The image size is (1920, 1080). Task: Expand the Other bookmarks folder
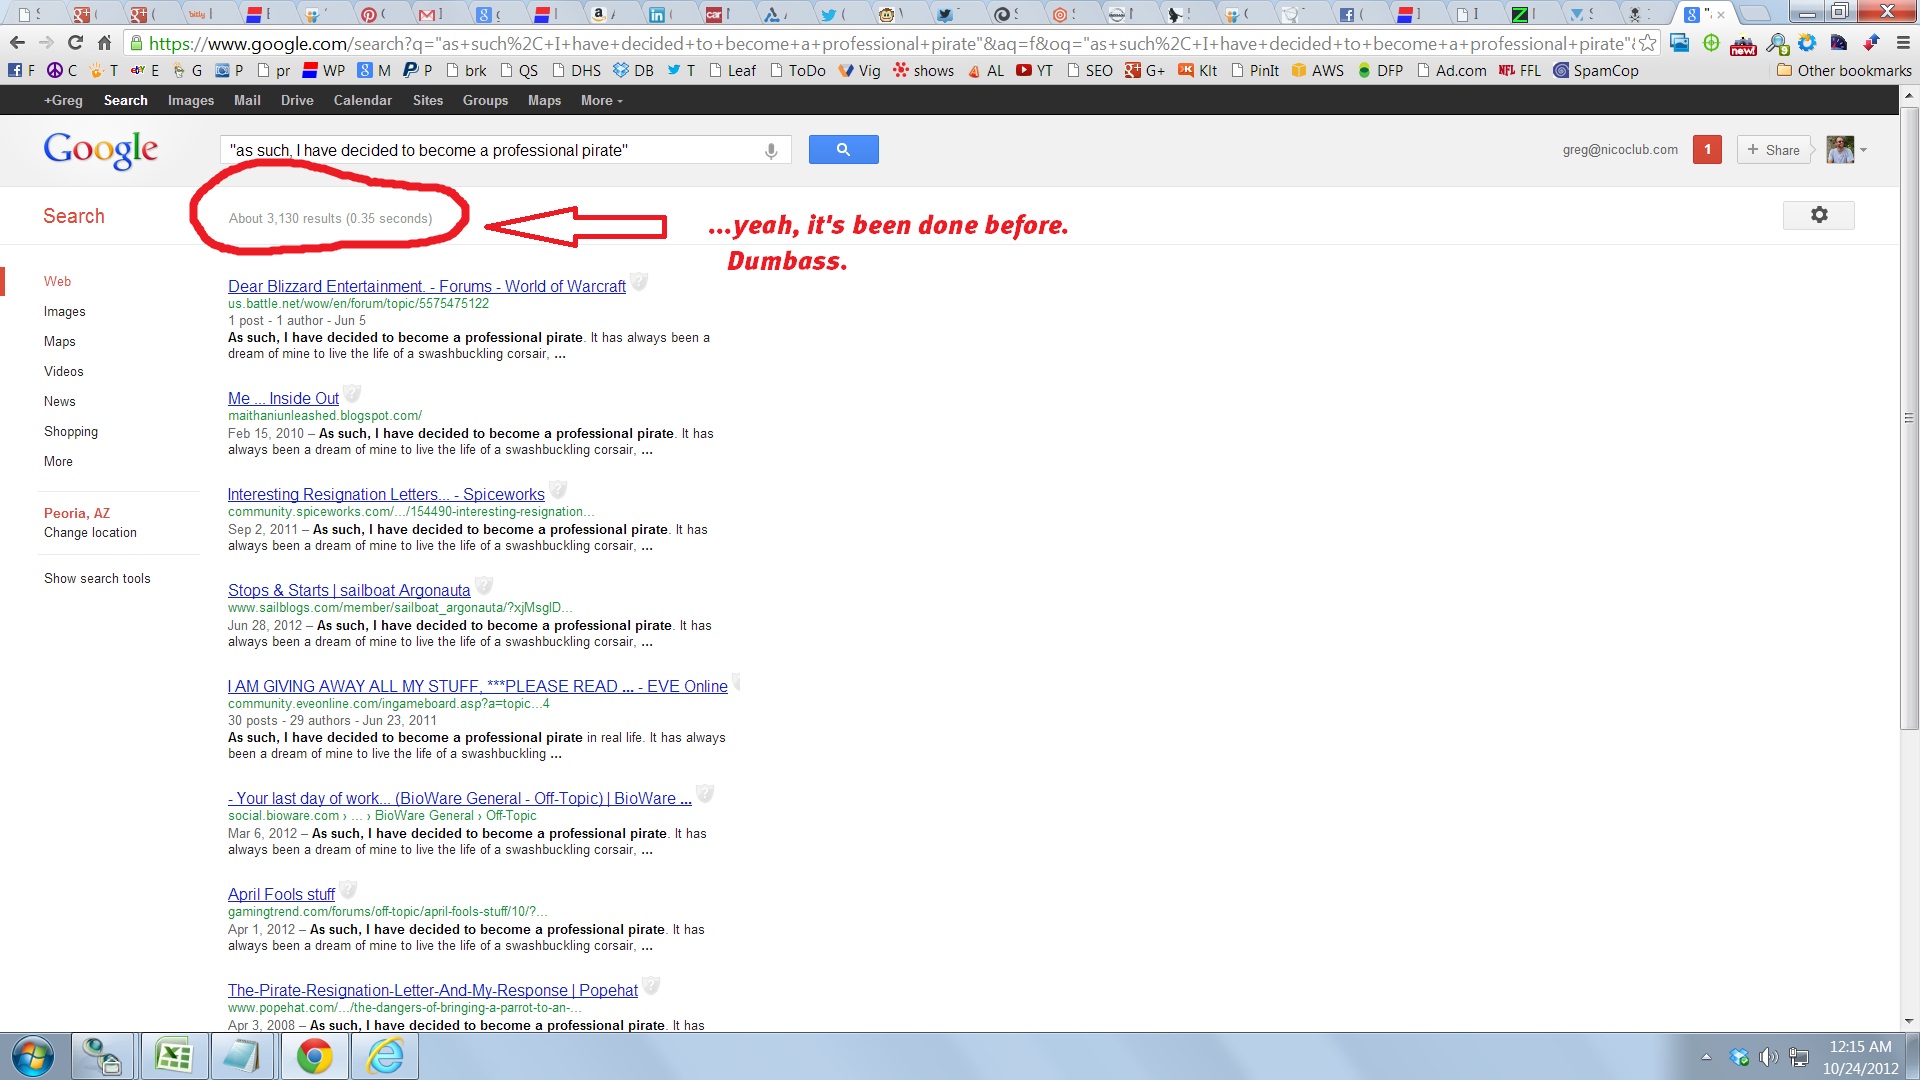1844,71
